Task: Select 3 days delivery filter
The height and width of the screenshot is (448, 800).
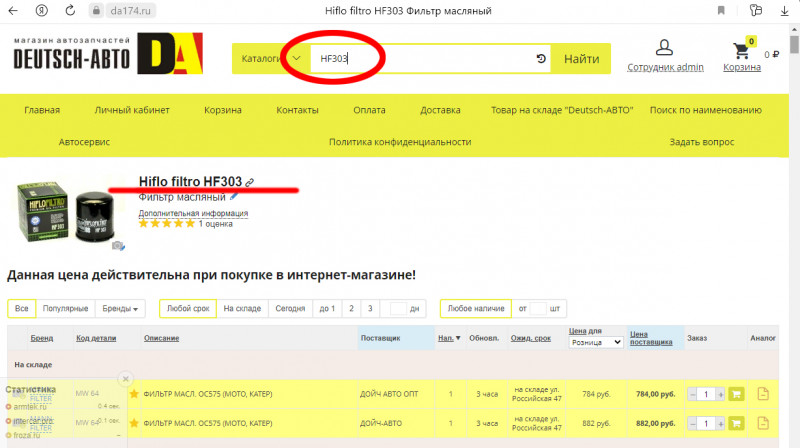Action: [370, 308]
